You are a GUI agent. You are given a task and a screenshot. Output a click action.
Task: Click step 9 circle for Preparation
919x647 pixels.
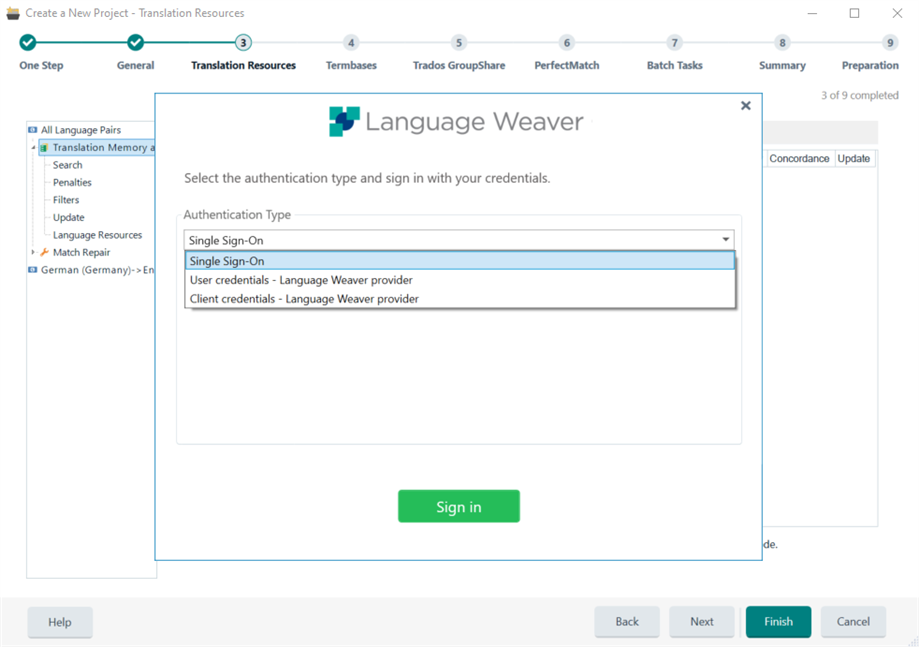pyautogui.click(x=890, y=42)
